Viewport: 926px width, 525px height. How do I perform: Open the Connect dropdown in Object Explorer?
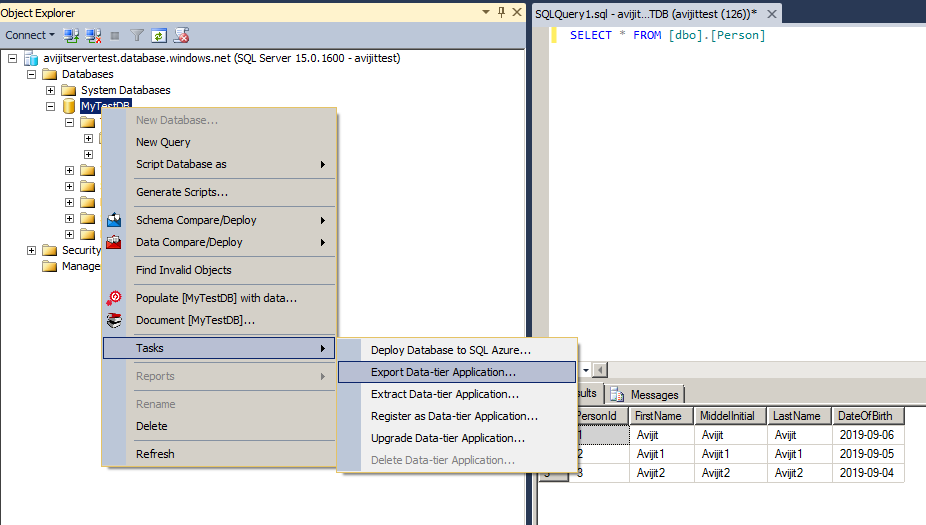(30, 35)
